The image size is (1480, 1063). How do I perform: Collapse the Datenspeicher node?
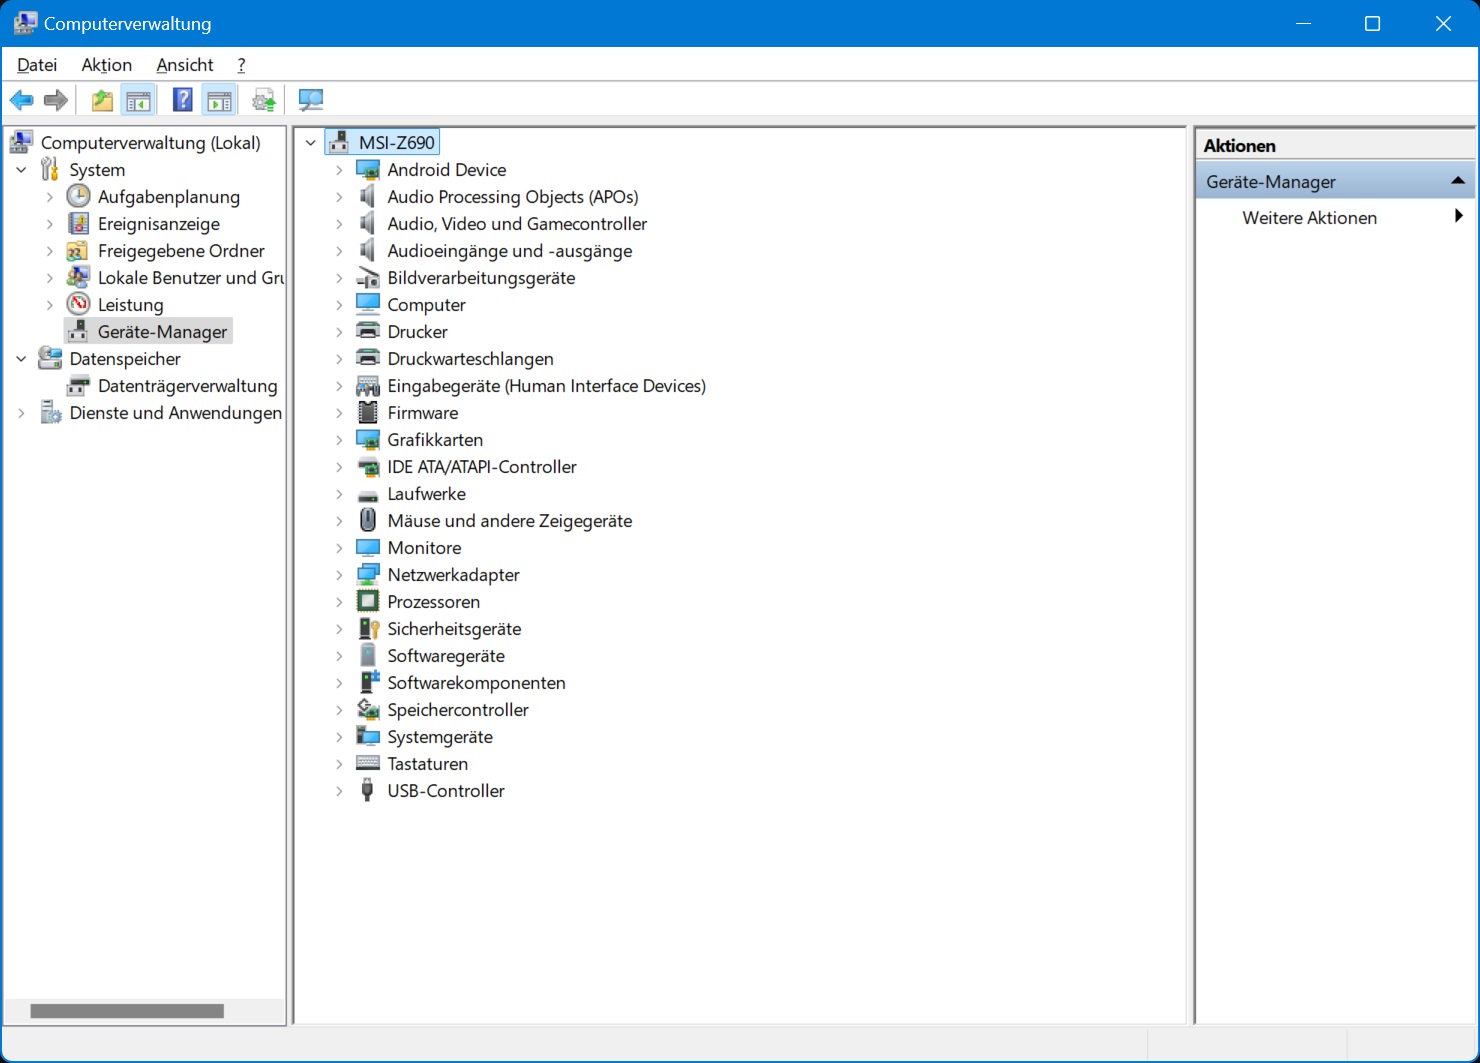21,359
